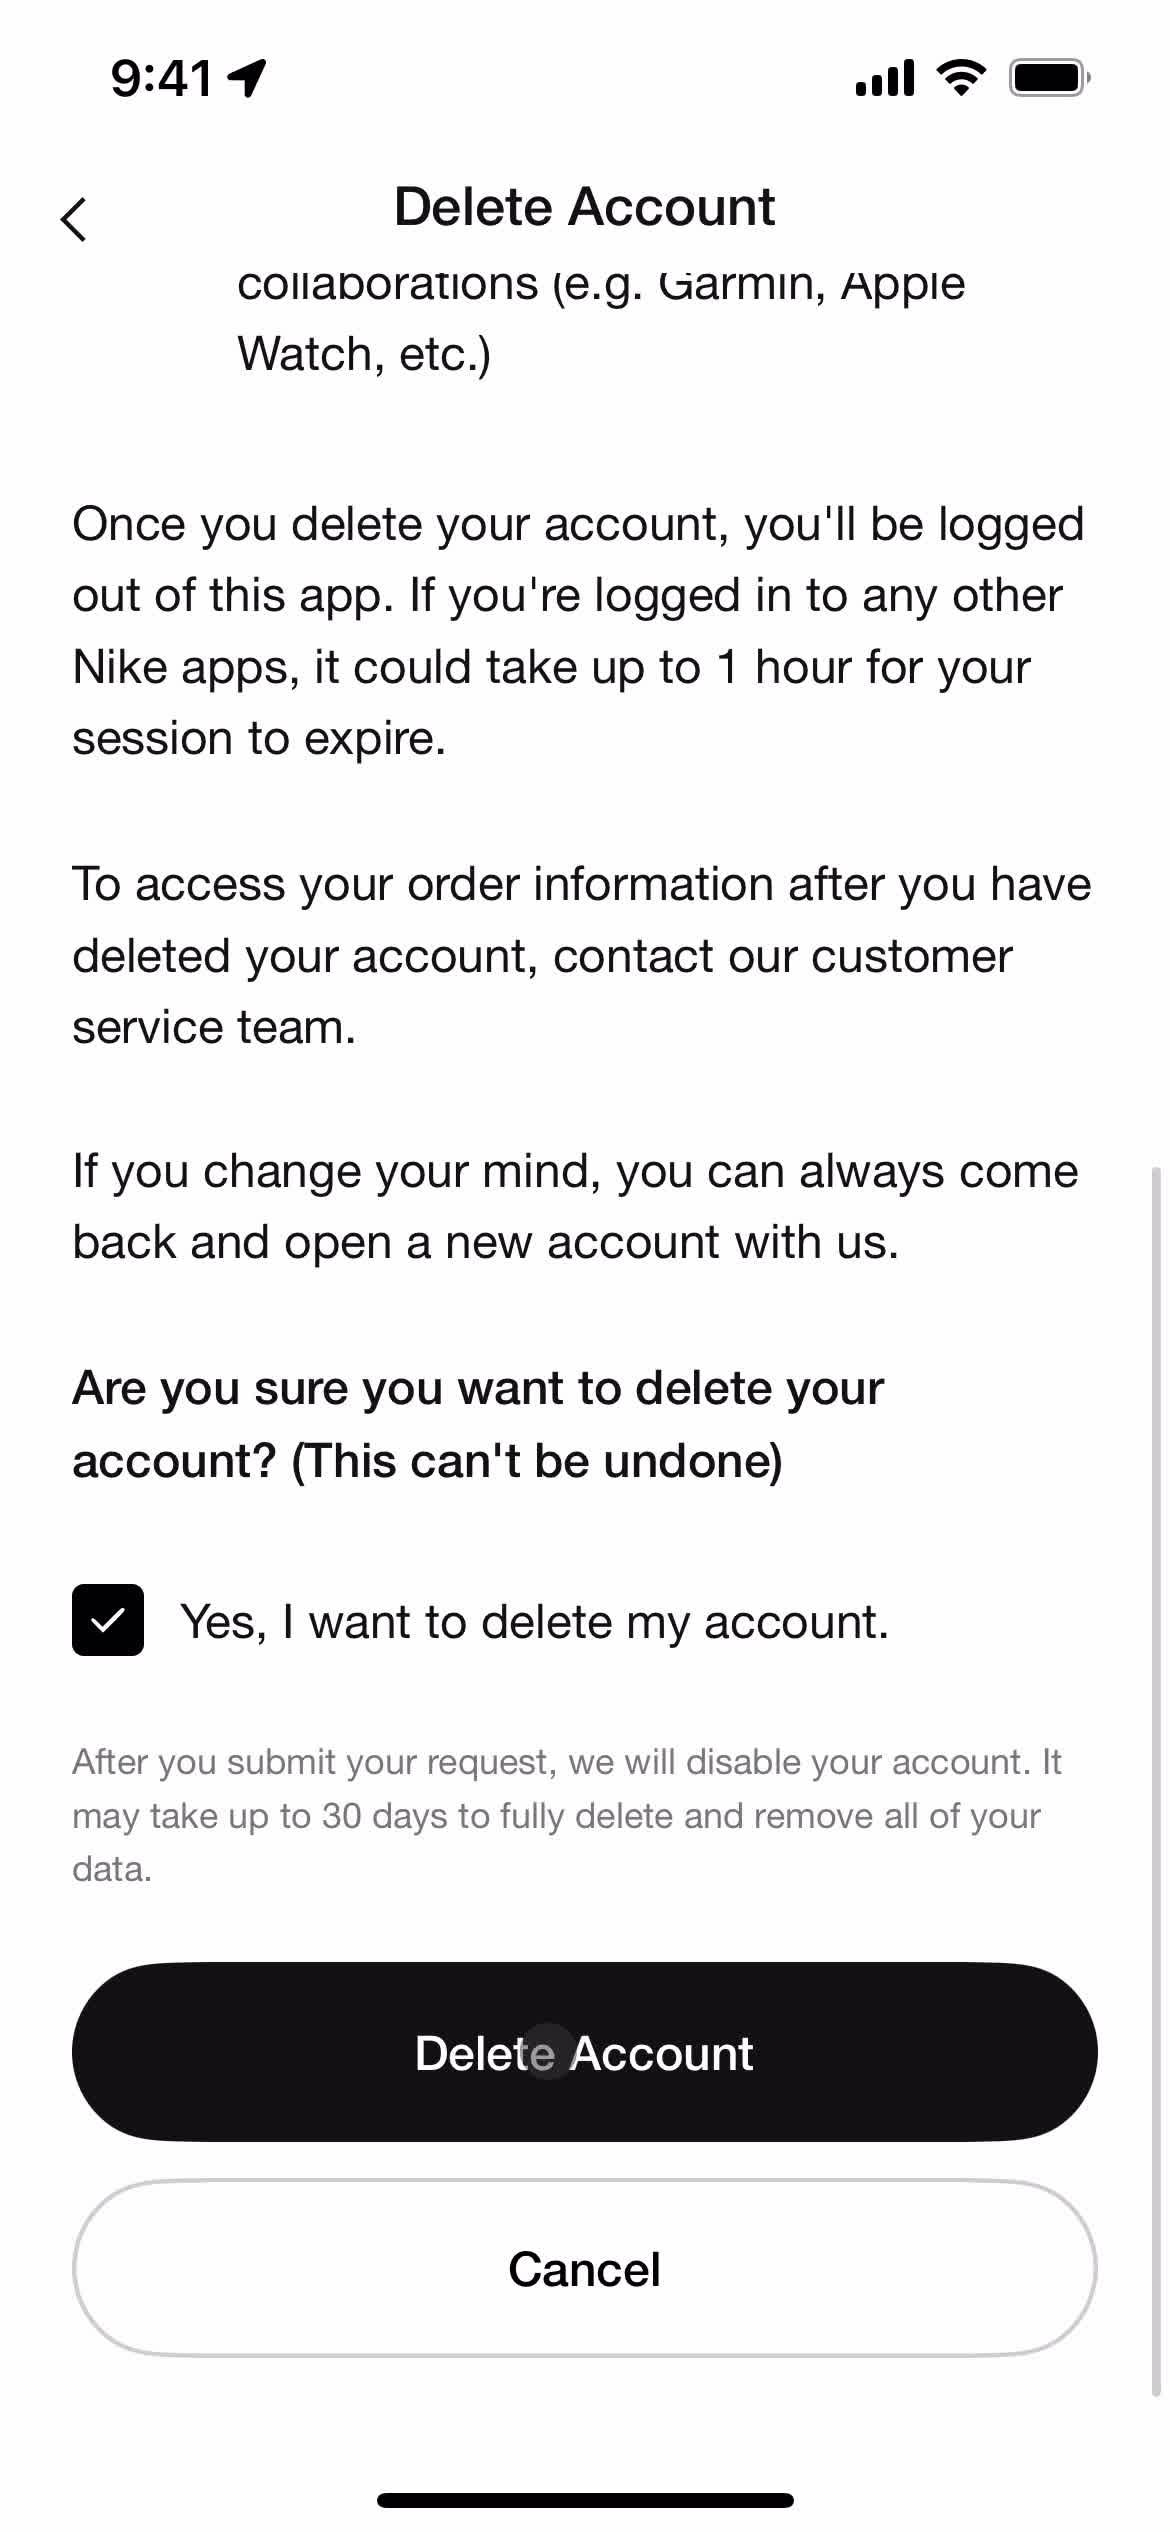The width and height of the screenshot is (1170, 2532).
Task: Tap the 'Yes, I want to delete my account.' label
Action: 534,1621
